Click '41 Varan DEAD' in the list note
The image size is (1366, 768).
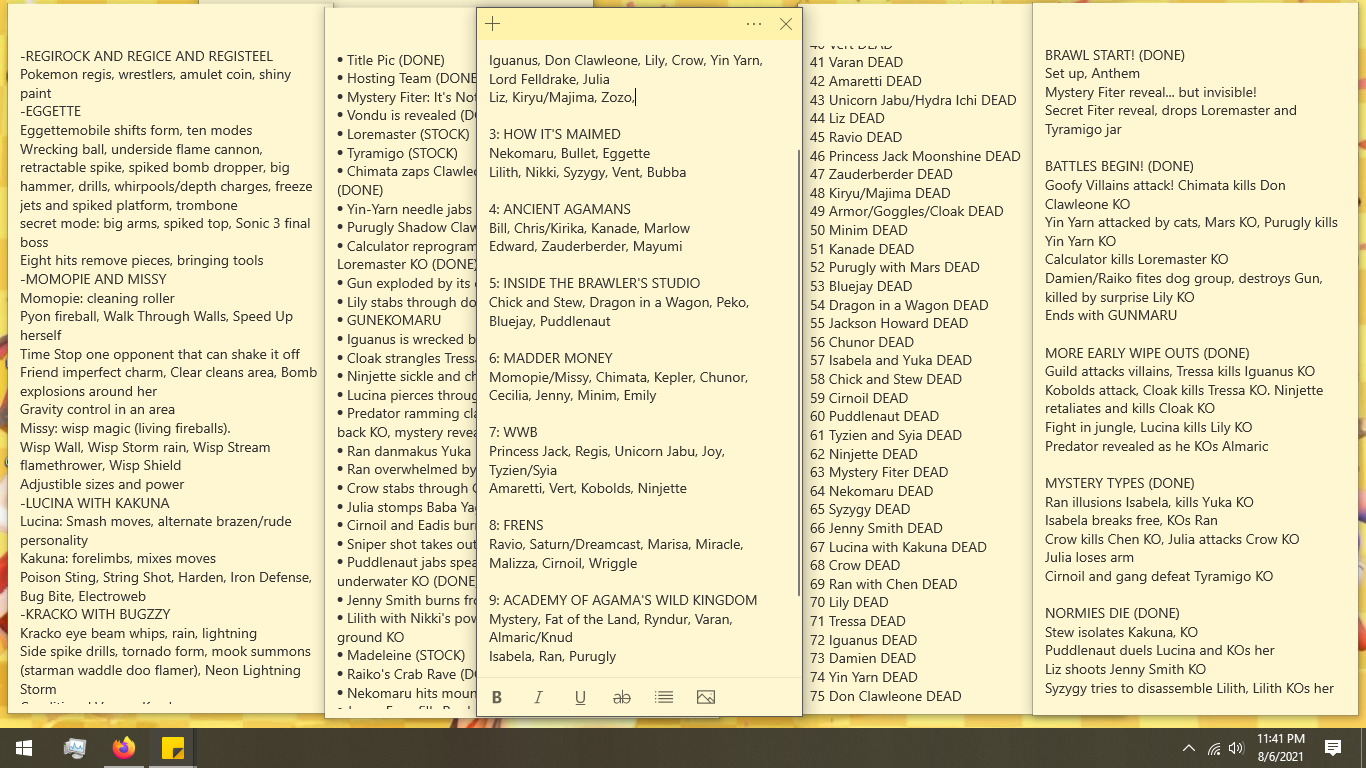pyautogui.click(x=856, y=62)
